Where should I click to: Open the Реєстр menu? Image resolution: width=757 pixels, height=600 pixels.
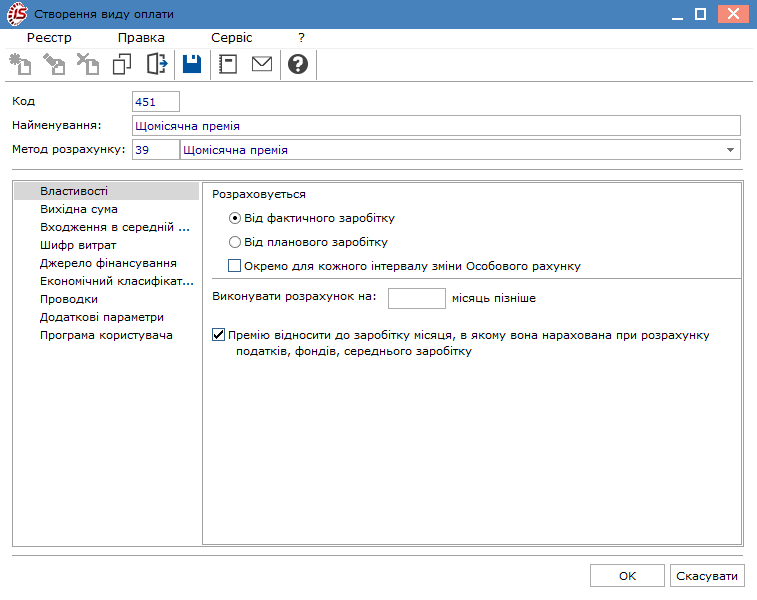pyautogui.click(x=49, y=38)
